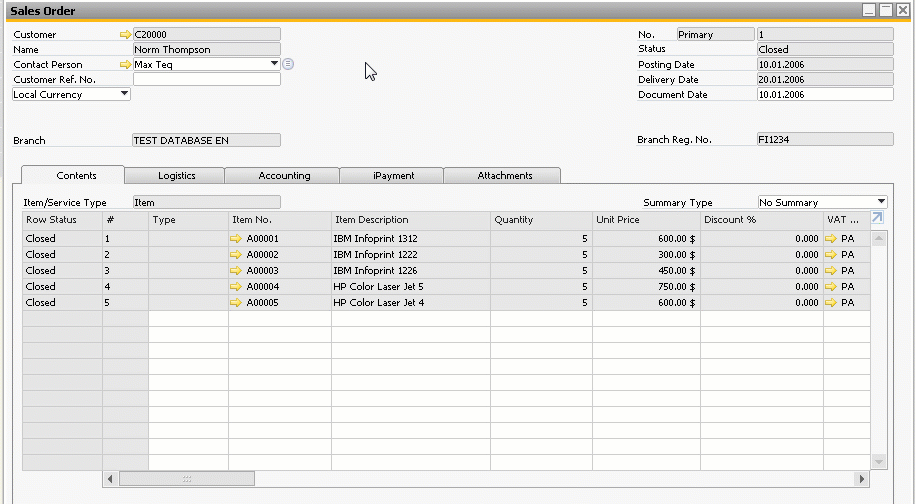Open VAT link arrow in IBM Infoprint 1312 row
The height and width of the screenshot is (504, 916).
click(x=831, y=238)
